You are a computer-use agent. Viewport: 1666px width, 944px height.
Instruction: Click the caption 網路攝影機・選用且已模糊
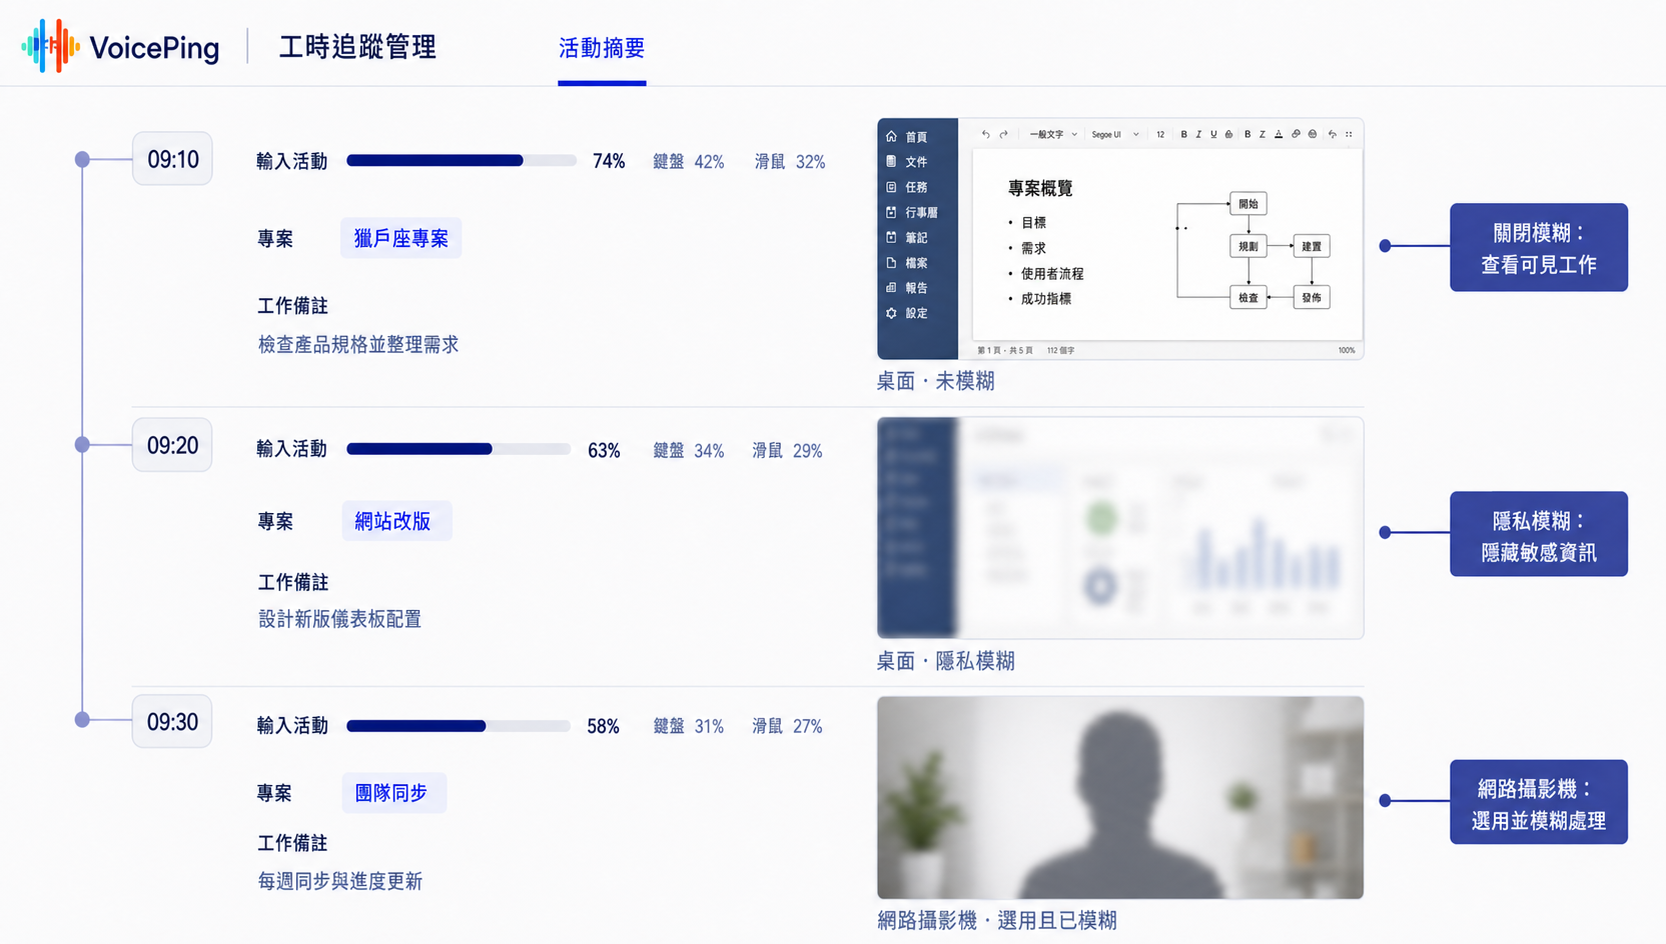[x=997, y=921]
